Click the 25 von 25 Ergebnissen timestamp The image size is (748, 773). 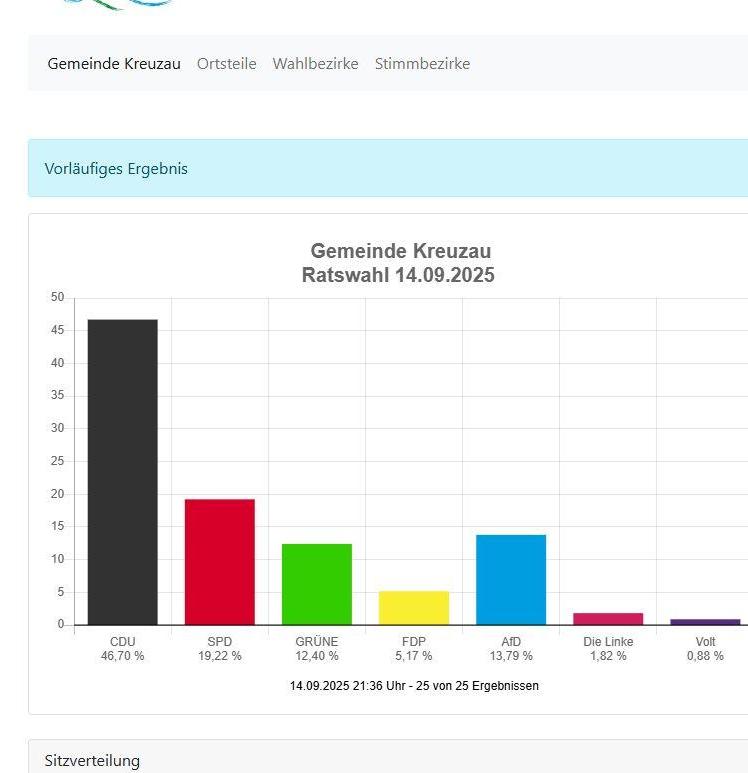[414, 686]
